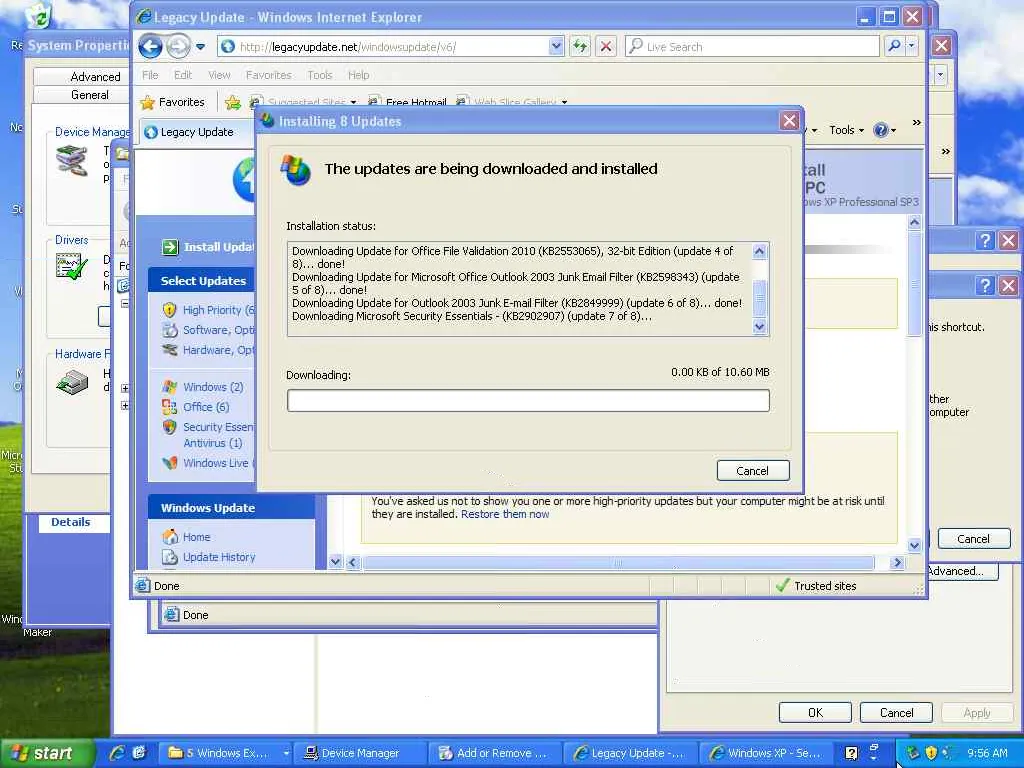Click the Hardware, Optional icon
Image resolution: width=1024 pixels, height=768 pixels.
click(x=170, y=350)
